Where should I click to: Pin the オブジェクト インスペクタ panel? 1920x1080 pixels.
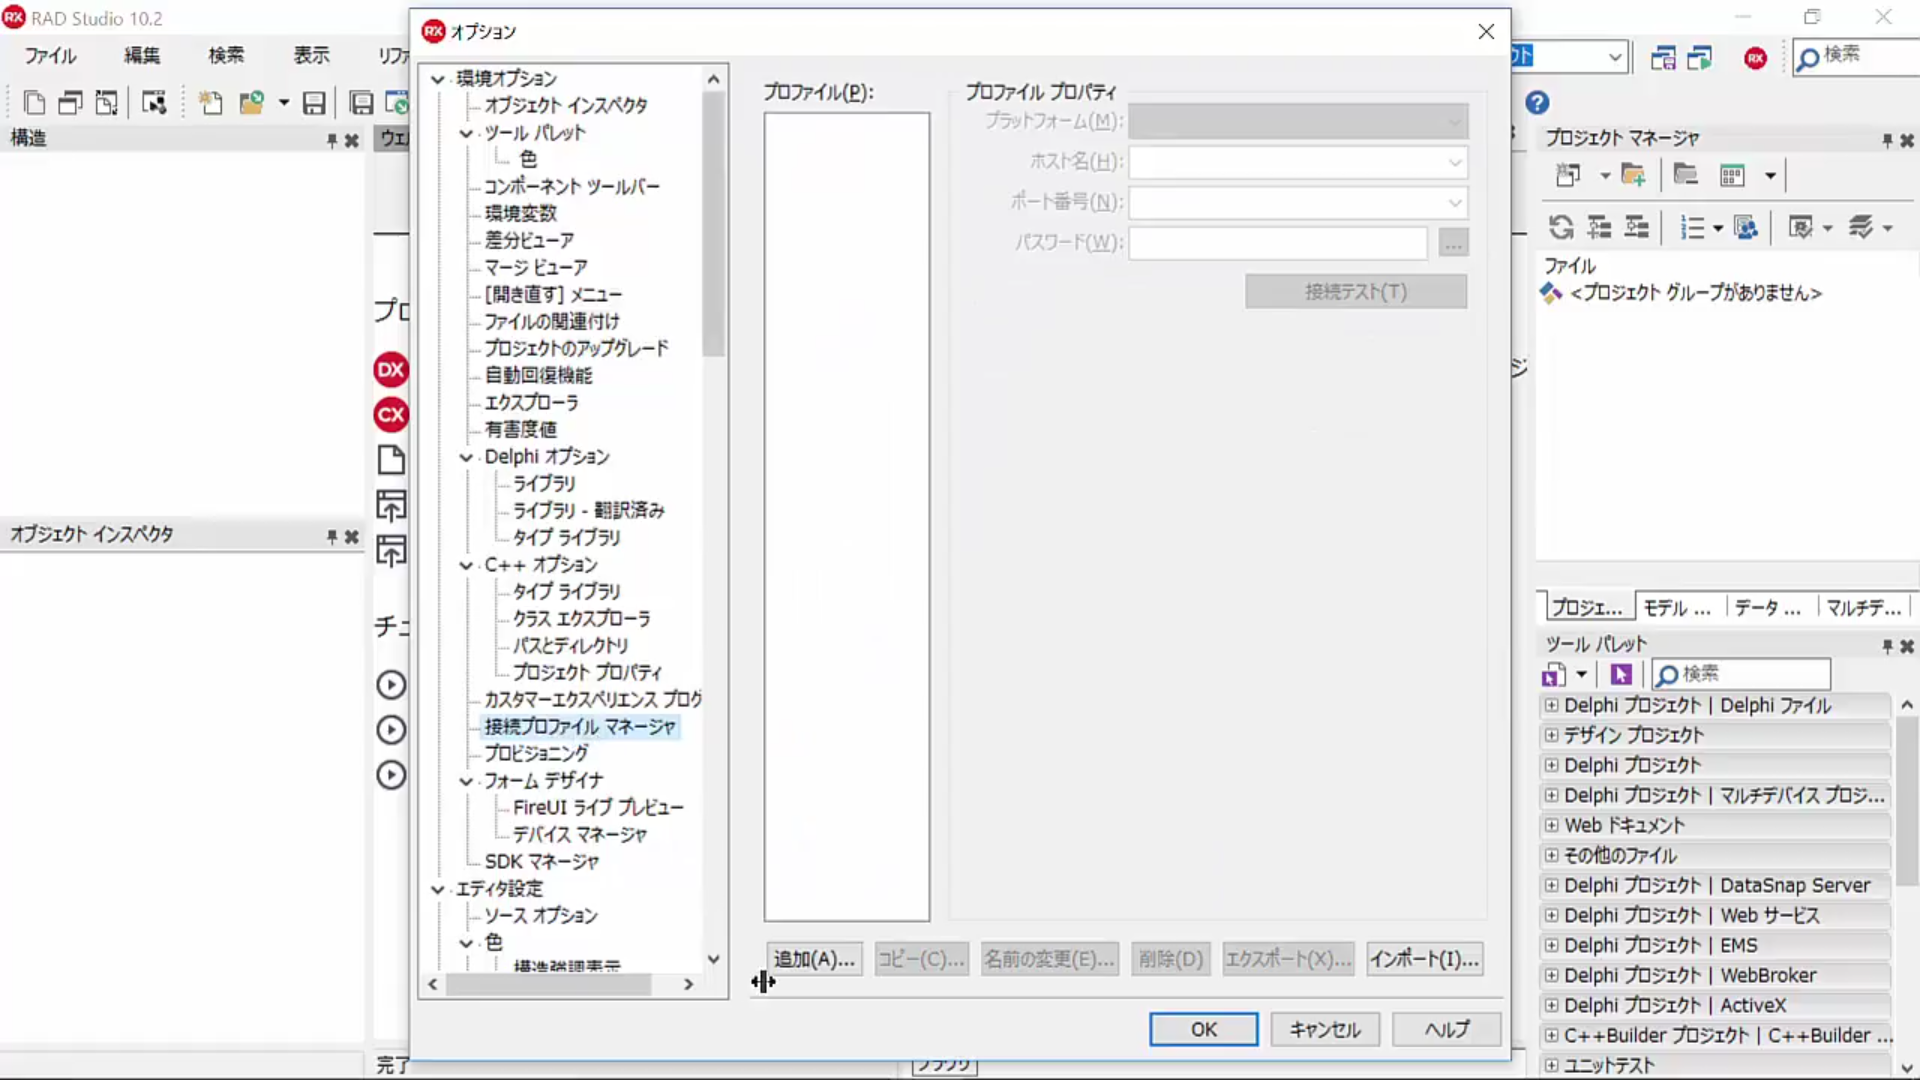[332, 537]
